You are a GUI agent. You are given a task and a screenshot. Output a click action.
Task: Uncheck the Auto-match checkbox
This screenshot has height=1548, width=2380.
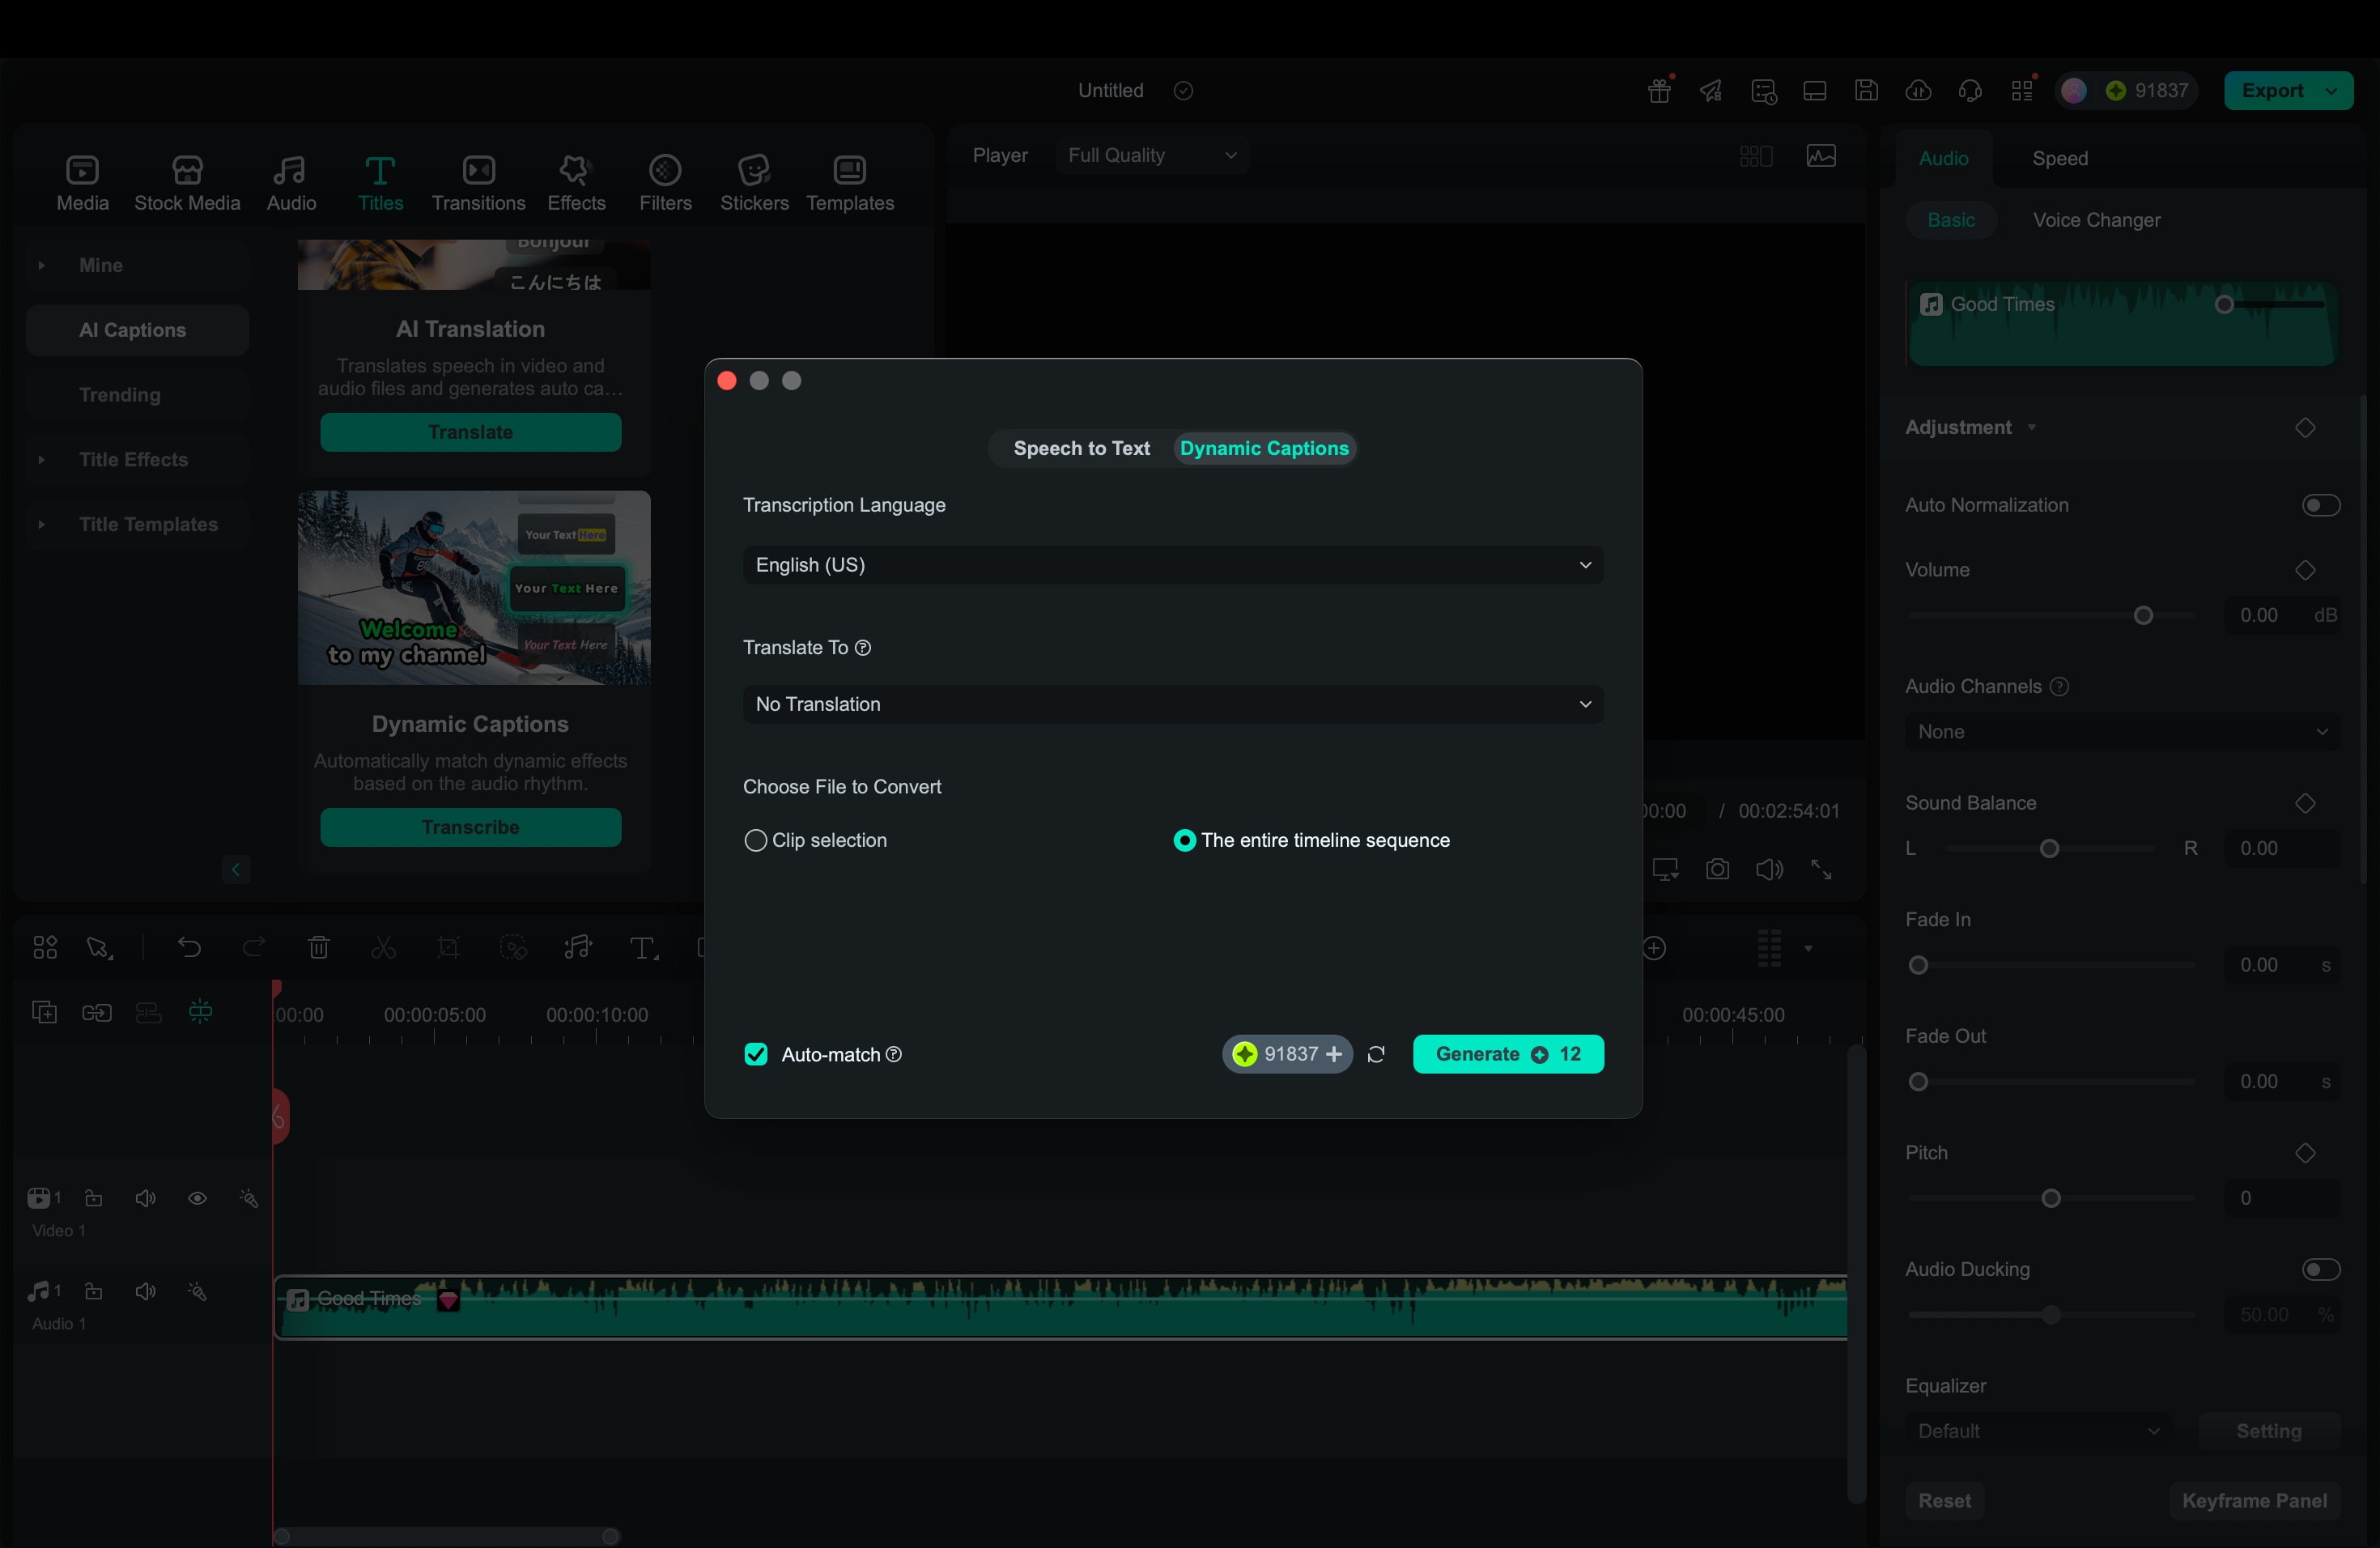[x=756, y=1054]
